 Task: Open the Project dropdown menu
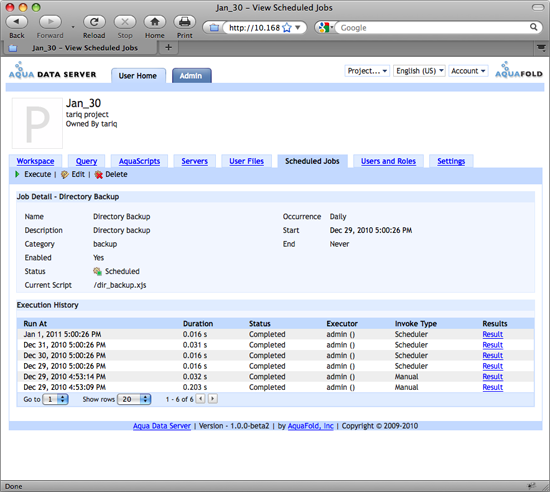pyautogui.click(x=367, y=71)
